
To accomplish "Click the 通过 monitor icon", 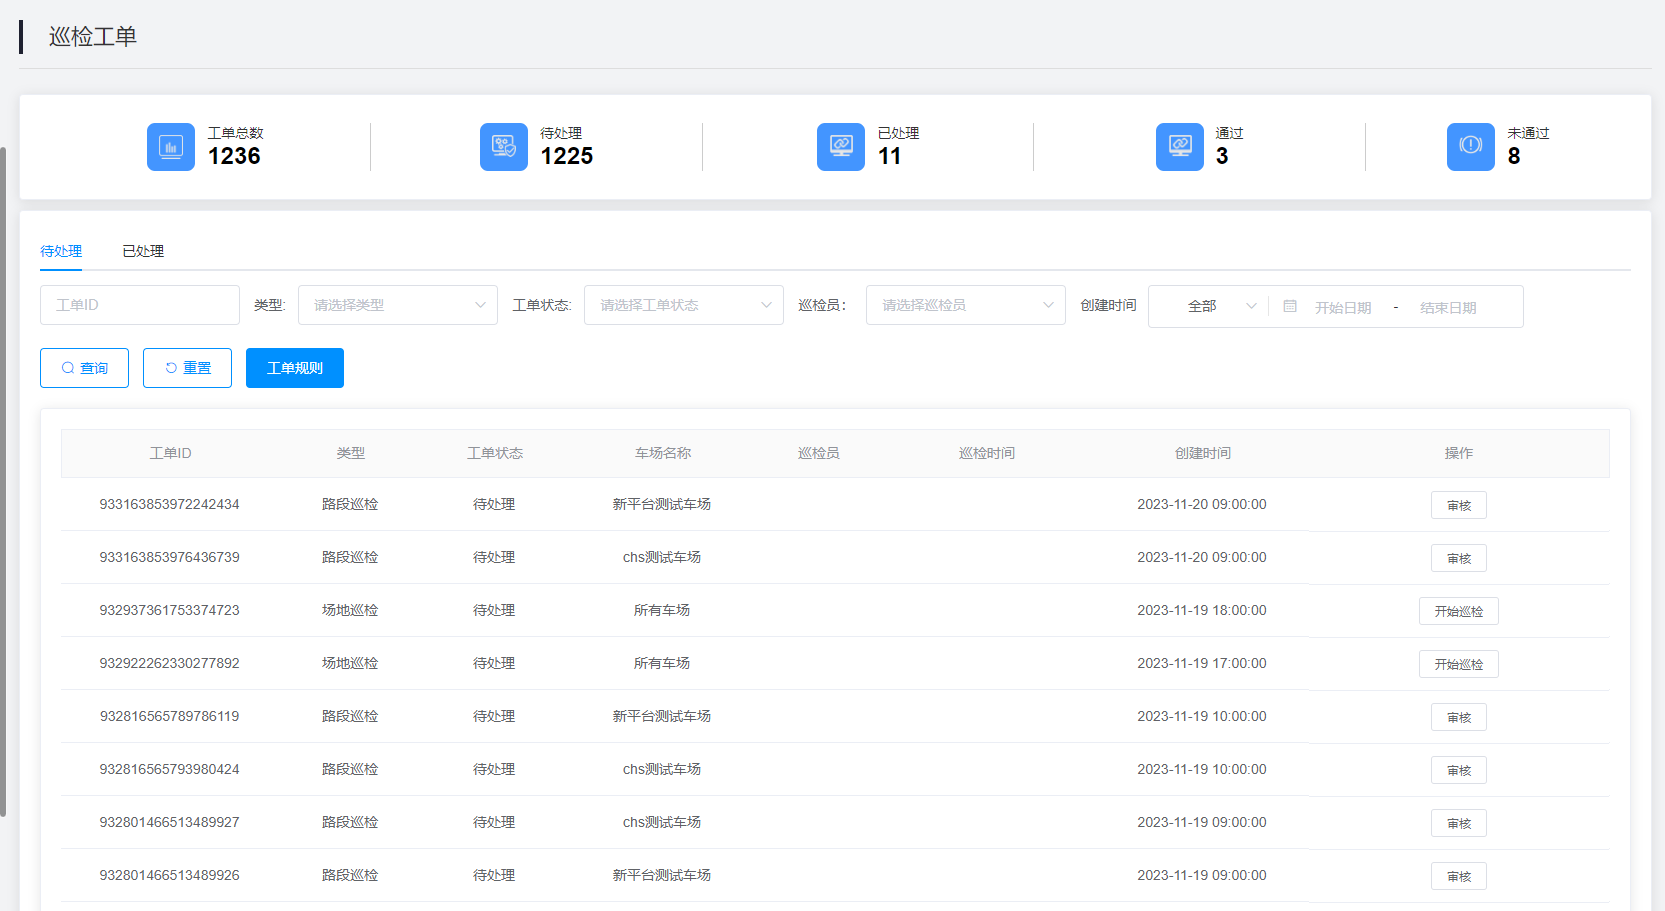I will 1179,147.
